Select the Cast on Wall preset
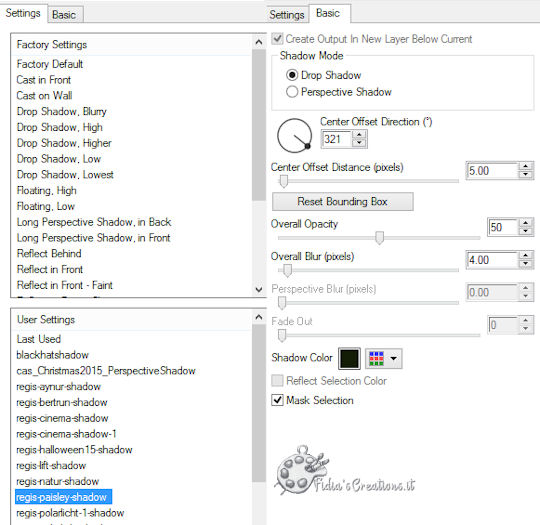Screen dimensions: 540x525 point(44,95)
